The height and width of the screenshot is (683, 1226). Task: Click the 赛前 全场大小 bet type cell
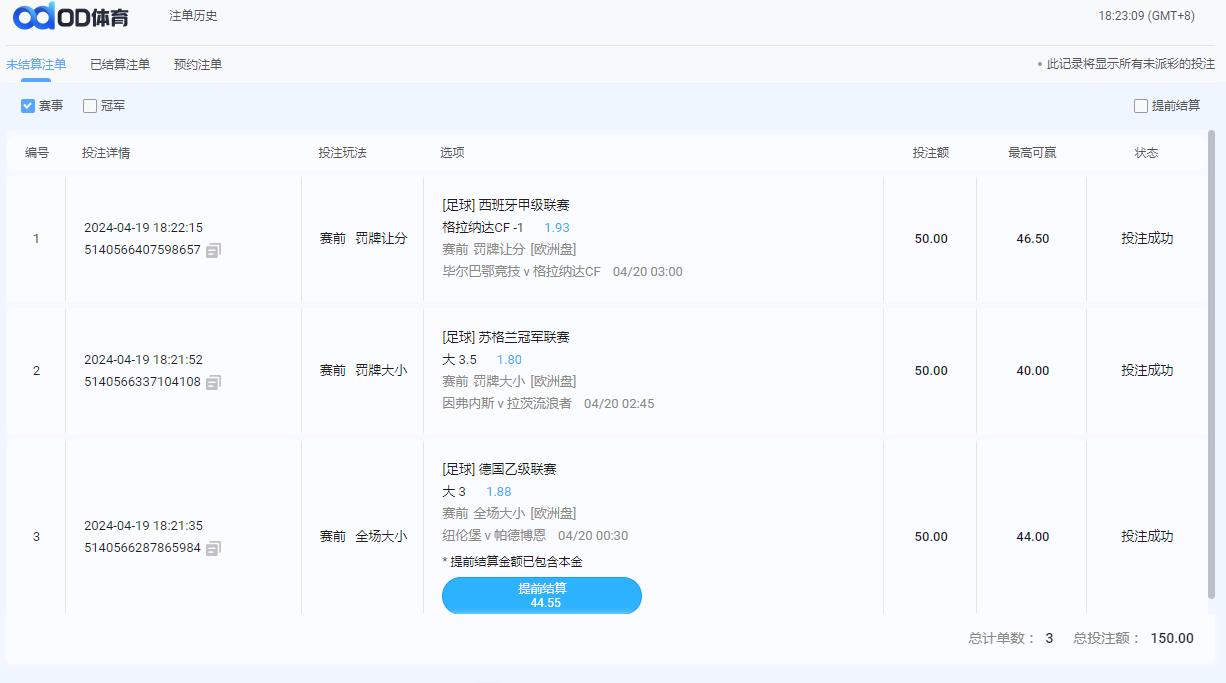point(363,537)
